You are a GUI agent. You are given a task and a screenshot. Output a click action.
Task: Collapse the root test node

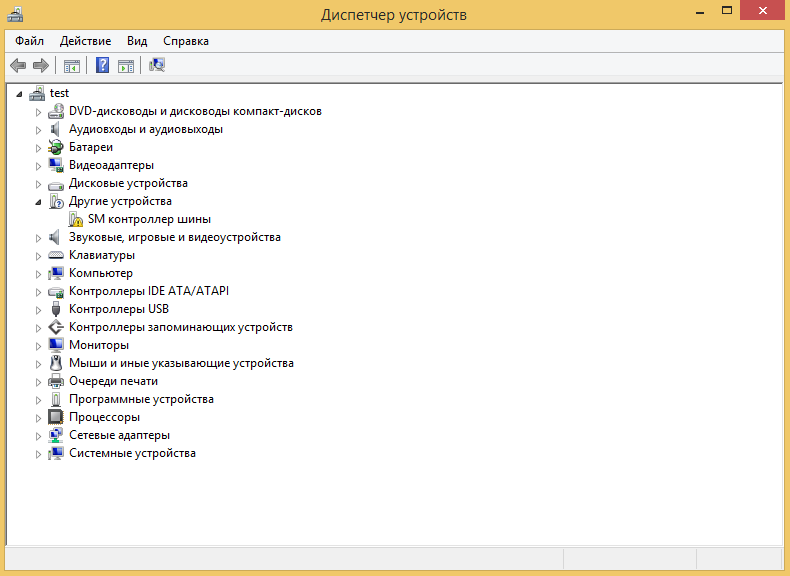tap(19, 94)
